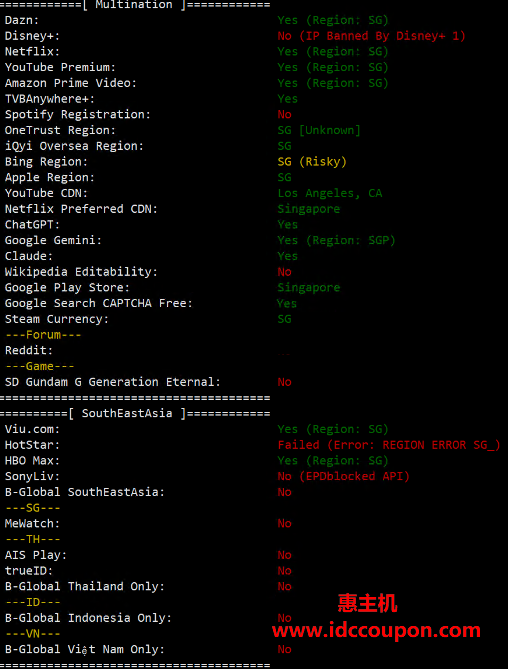Select the HotStar Failed REGION ERROR text
Screen dimensions: 508x670
coord(389,445)
